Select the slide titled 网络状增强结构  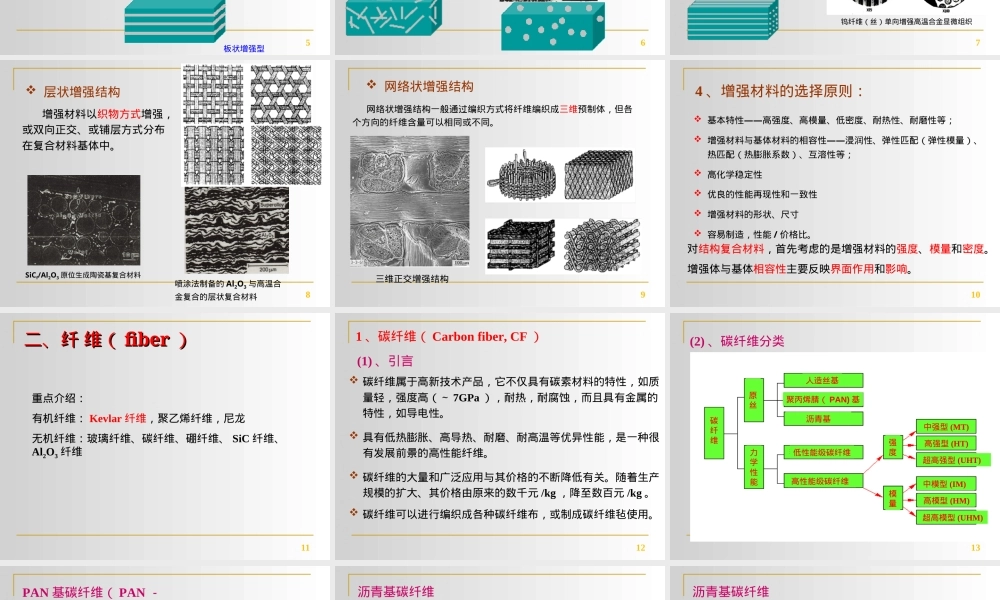(500, 183)
